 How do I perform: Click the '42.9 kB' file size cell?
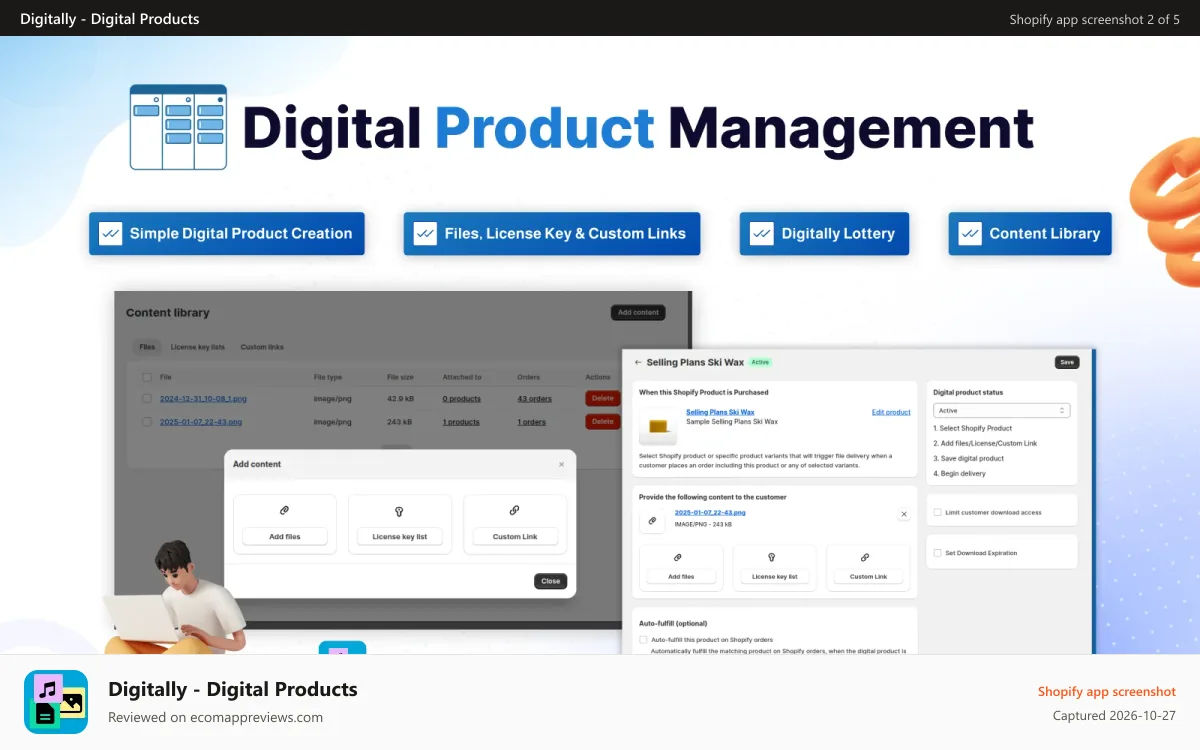(400, 398)
